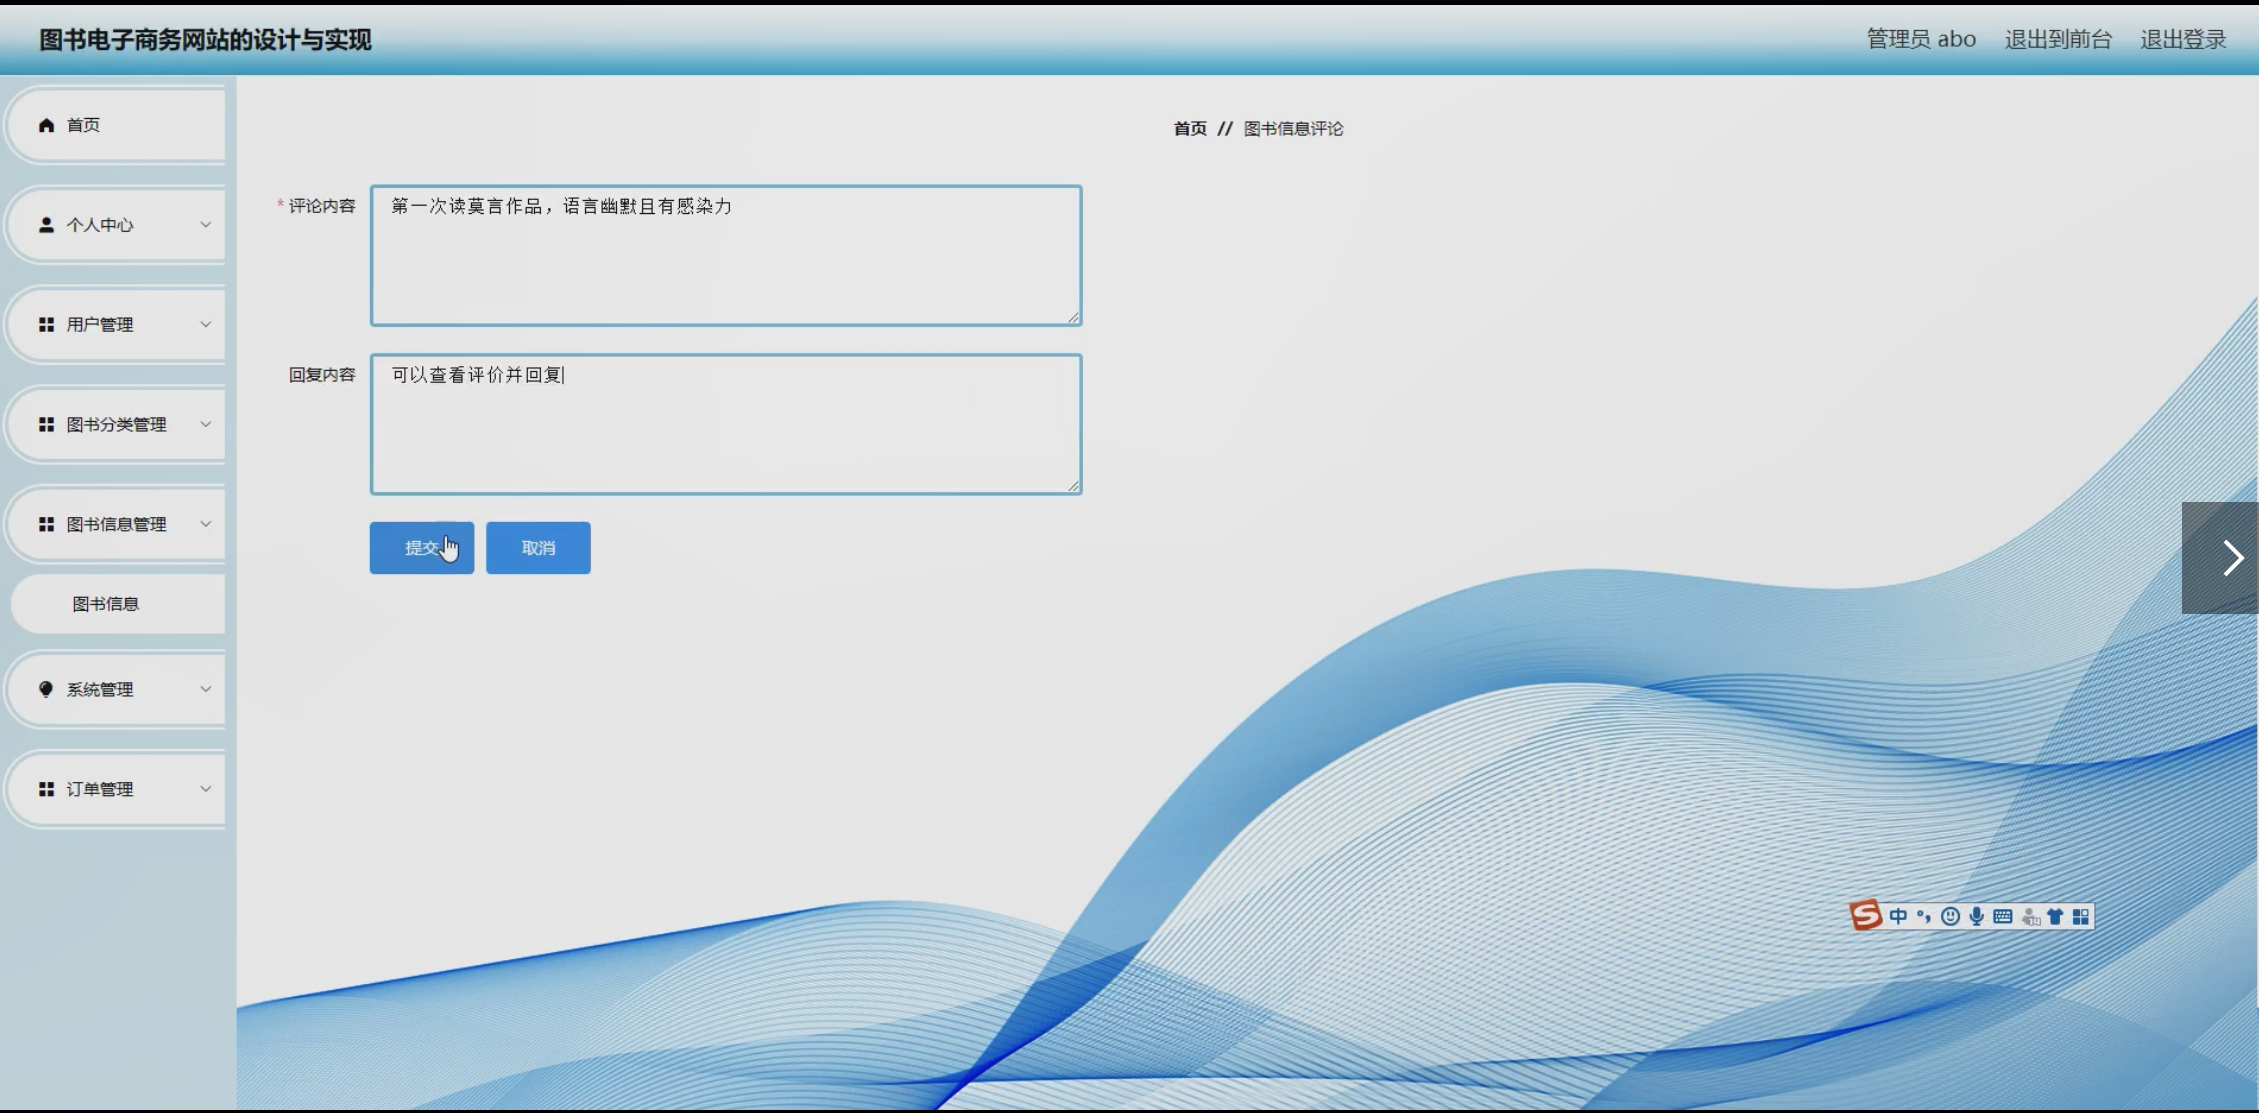Click the person icon for 个人中心
2259x1113 pixels.
tap(46, 225)
